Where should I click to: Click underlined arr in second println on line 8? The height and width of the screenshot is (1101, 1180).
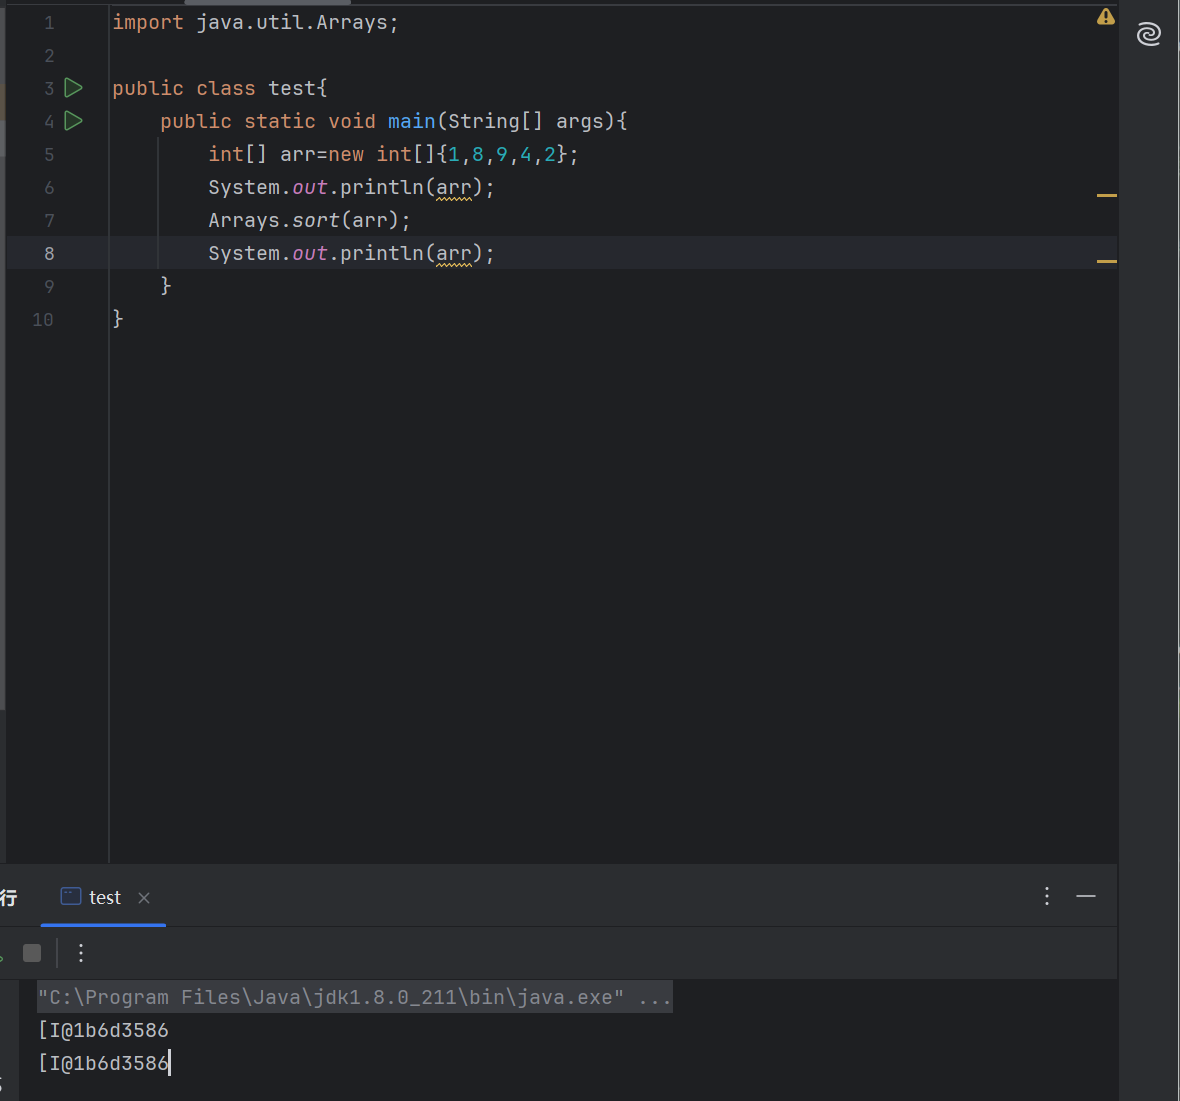point(453,254)
